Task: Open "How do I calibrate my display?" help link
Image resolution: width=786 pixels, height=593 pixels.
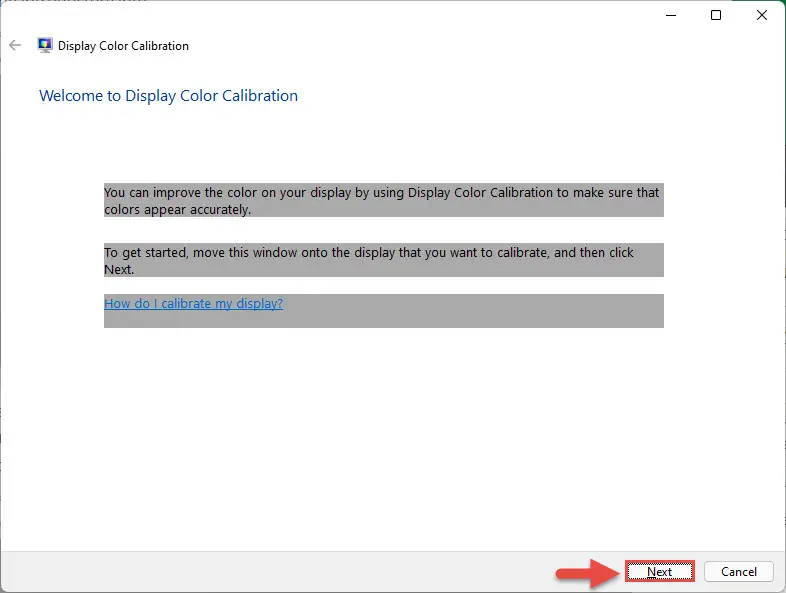Action: tap(193, 303)
